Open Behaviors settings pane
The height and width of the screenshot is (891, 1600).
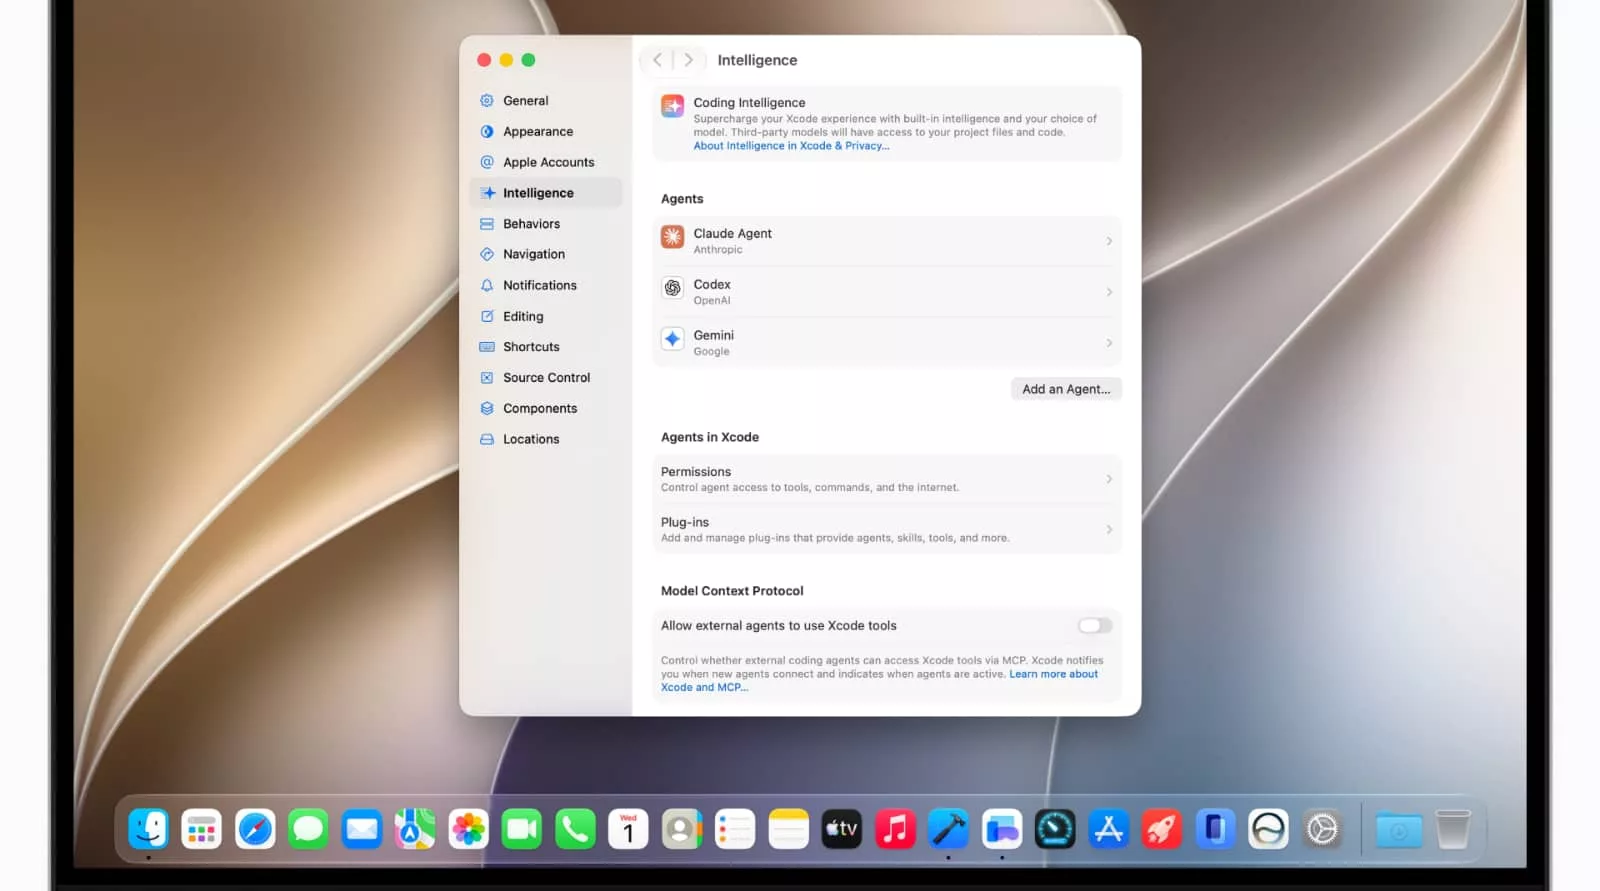[545, 224]
